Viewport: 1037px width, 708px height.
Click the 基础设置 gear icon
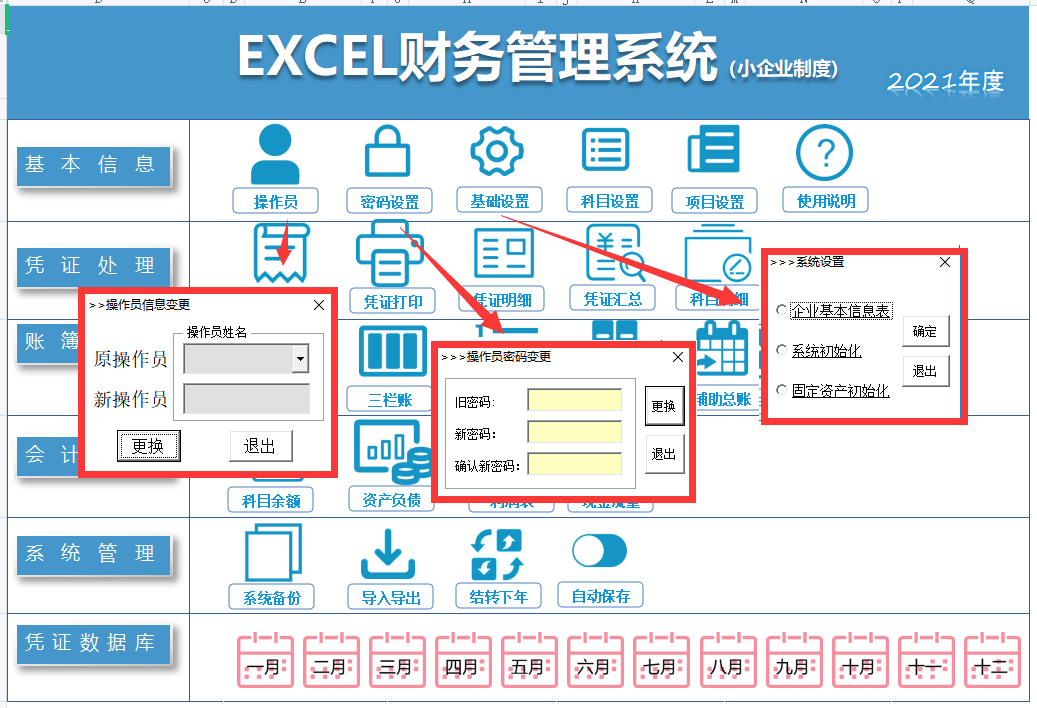point(497,150)
